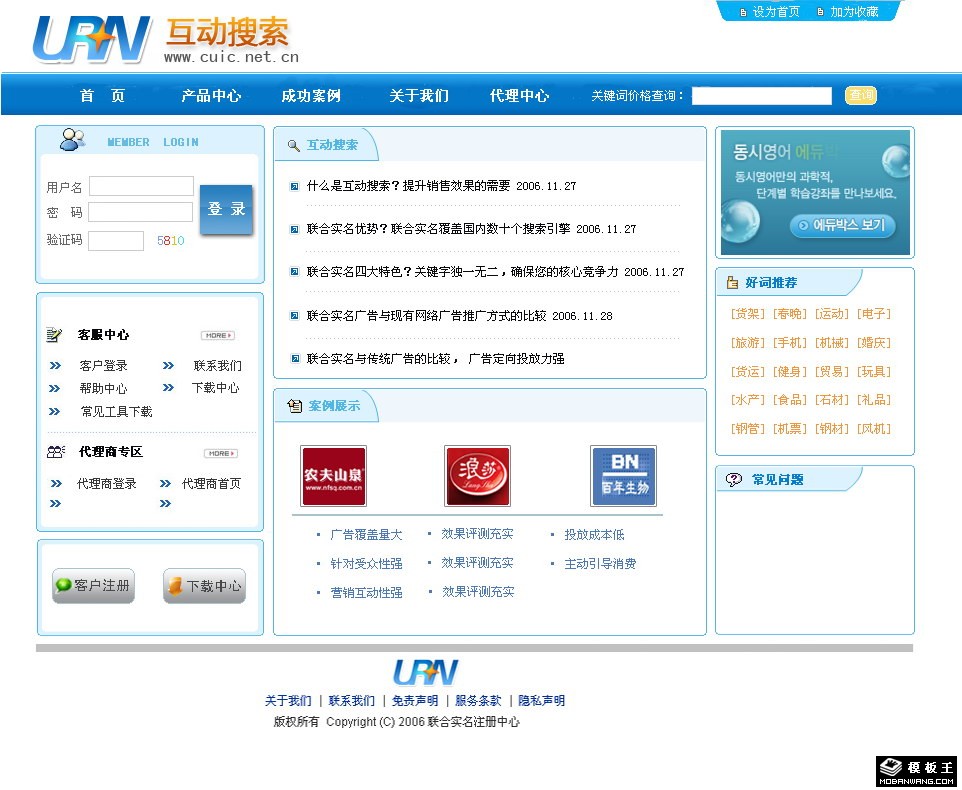The height and width of the screenshot is (790, 962).
Task: Focus the 用户名 input field
Action: click(141, 186)
